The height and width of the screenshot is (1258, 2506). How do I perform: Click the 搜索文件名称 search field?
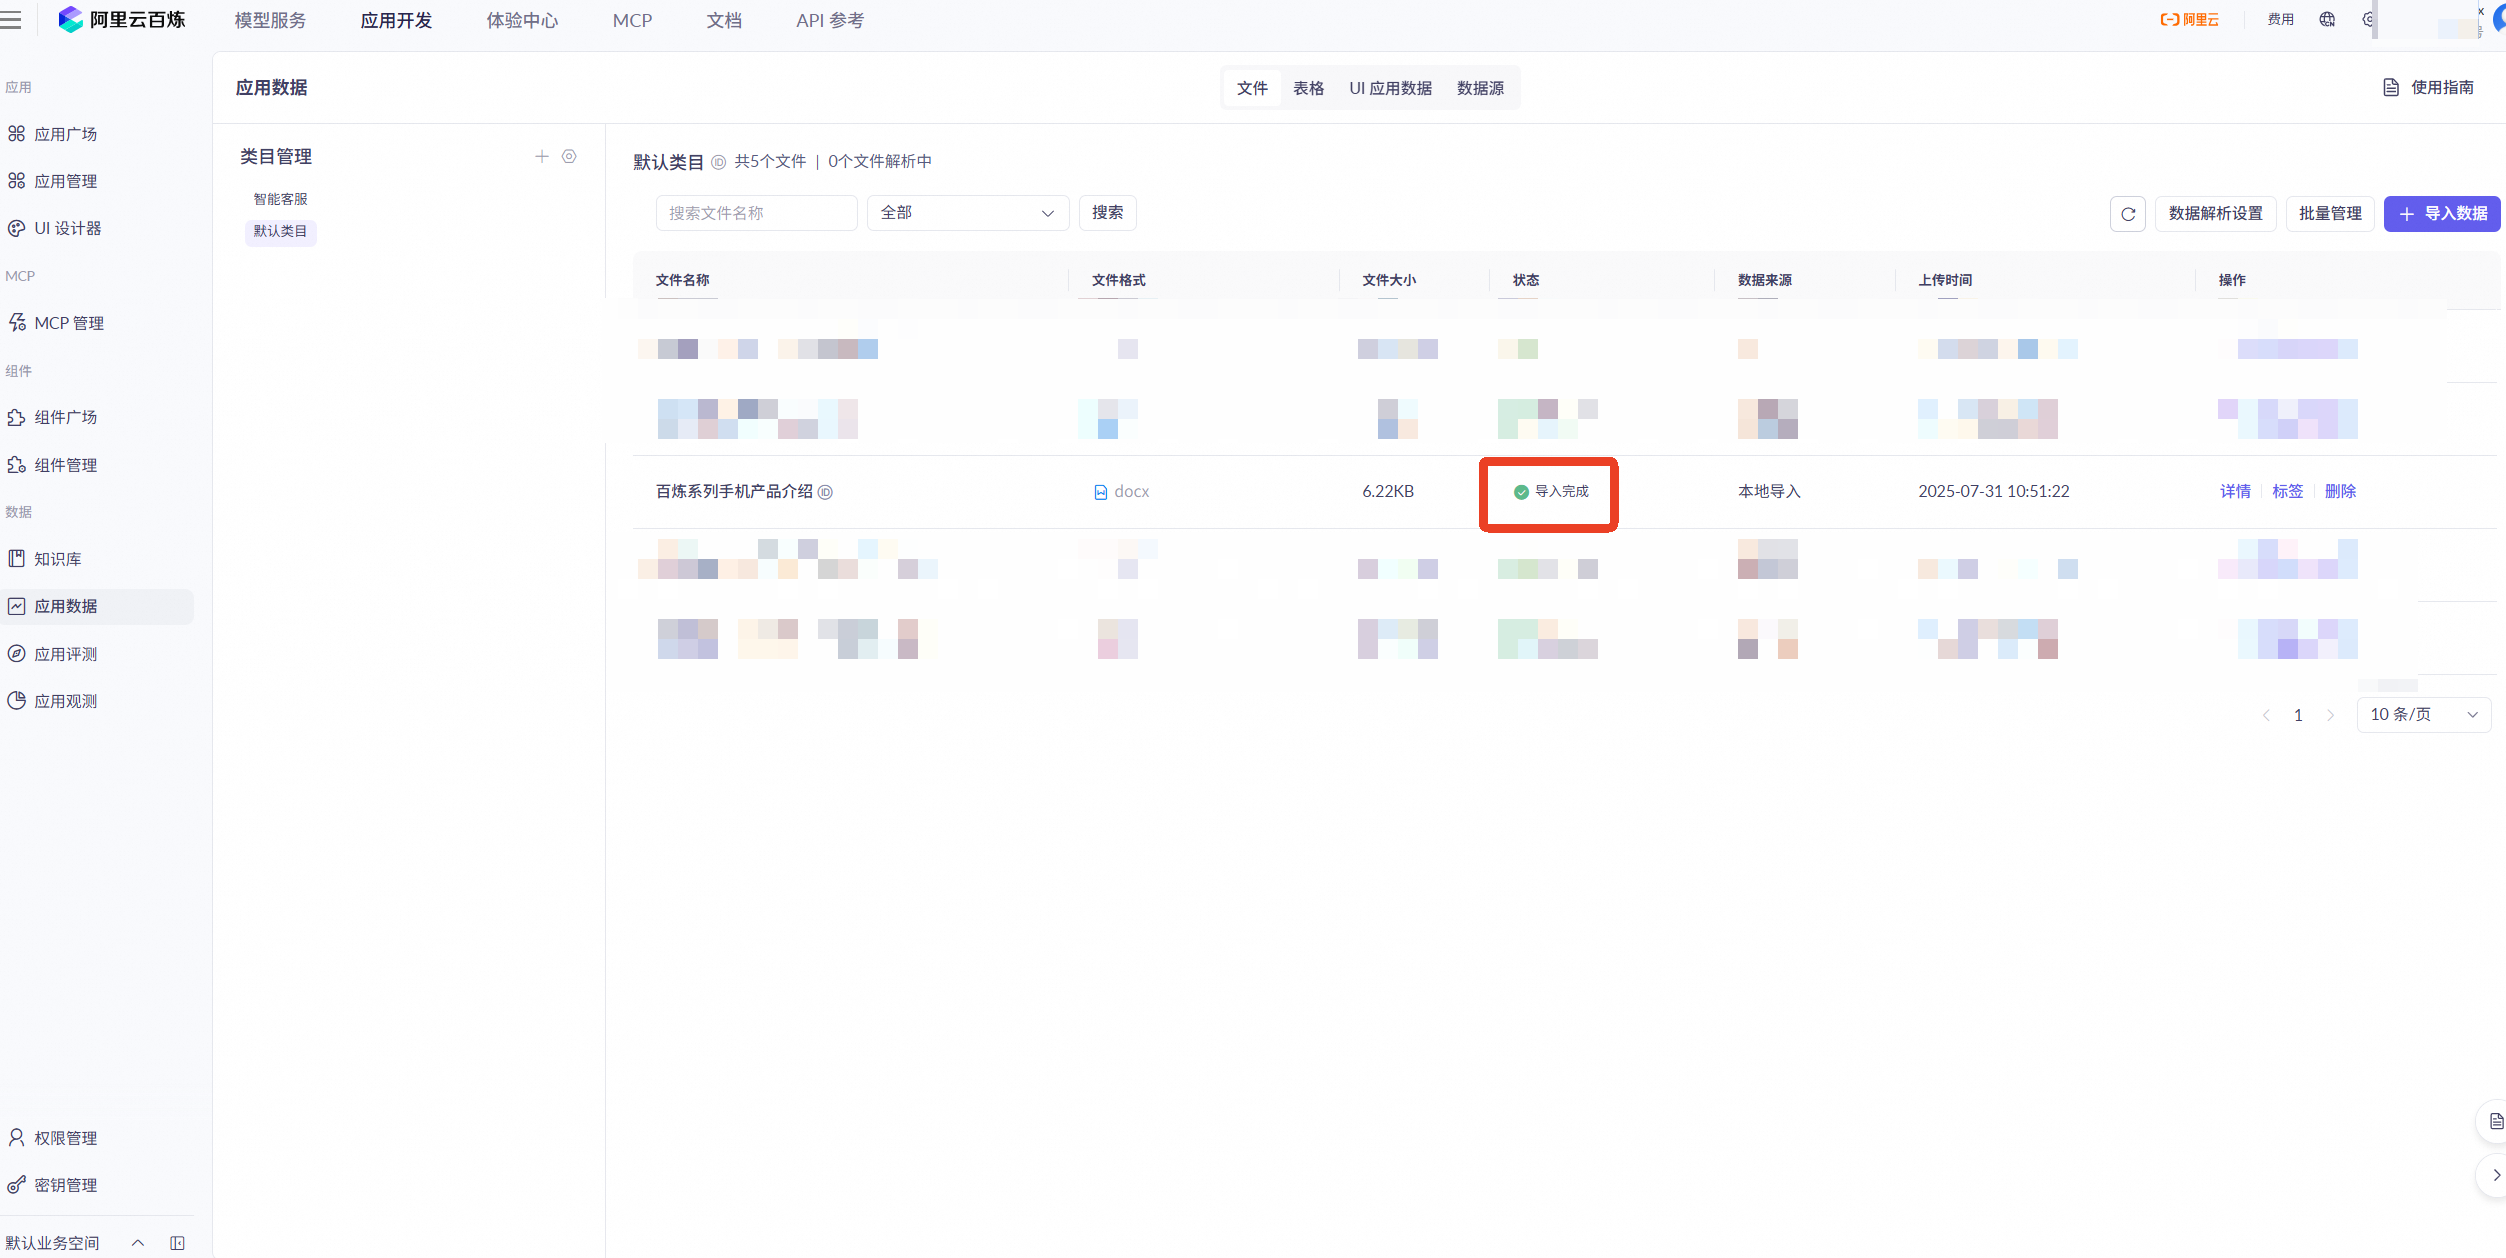[756, 213]
